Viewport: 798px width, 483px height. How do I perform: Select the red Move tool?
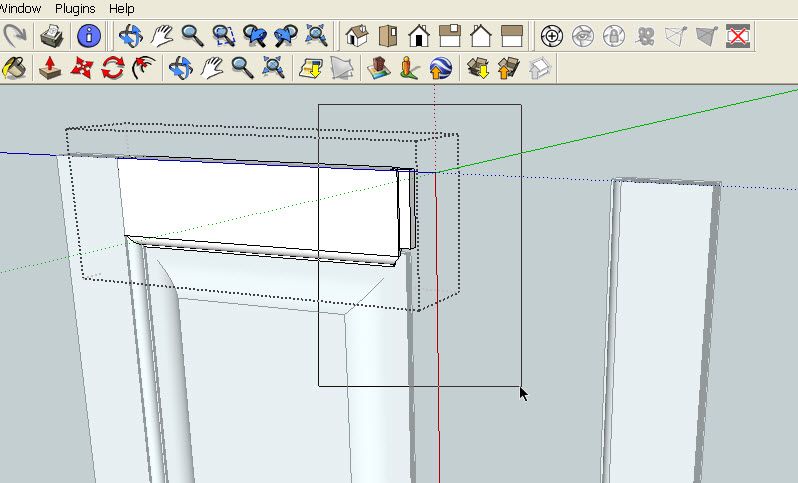tap(81, 68)
